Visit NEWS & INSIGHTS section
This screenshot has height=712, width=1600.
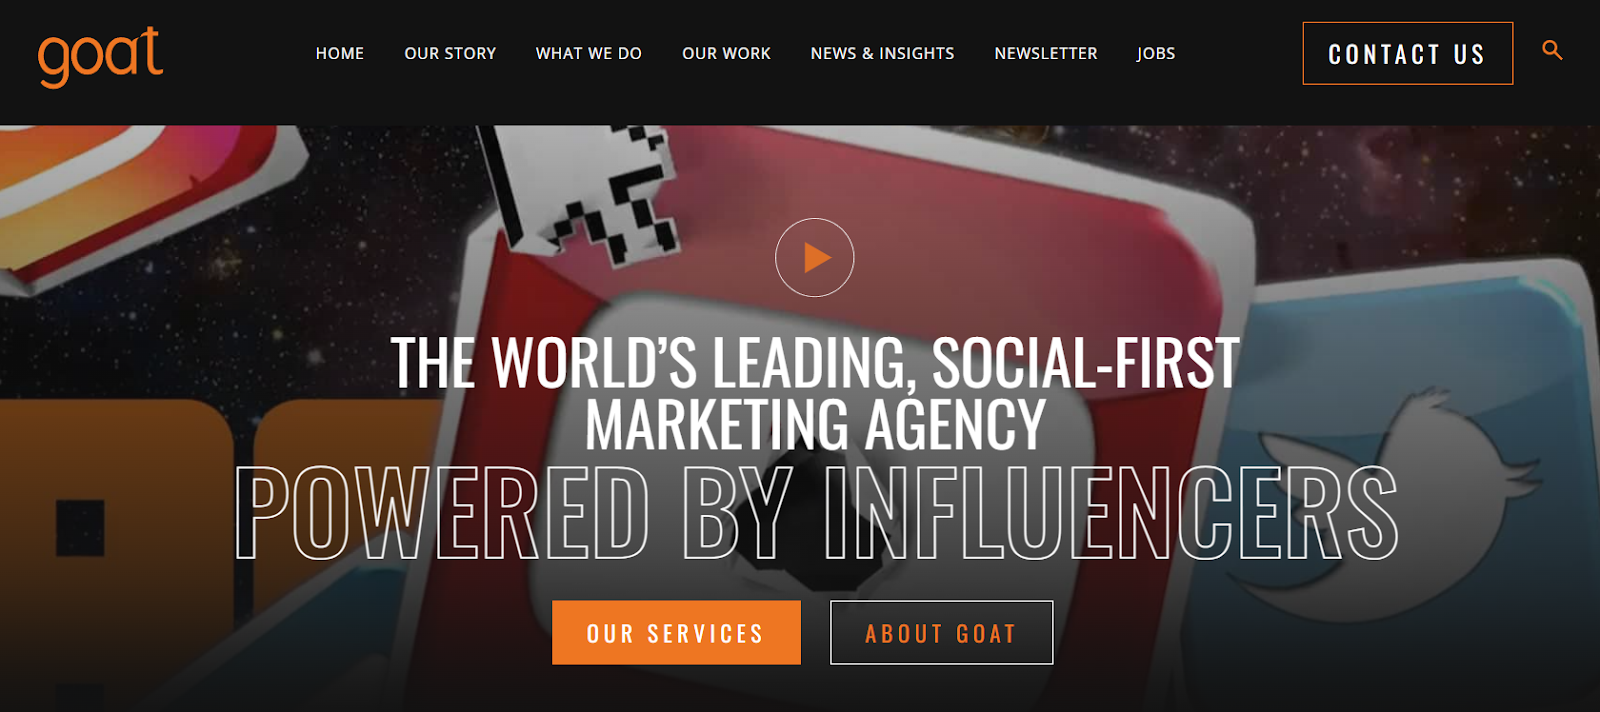tap(882, 53)
